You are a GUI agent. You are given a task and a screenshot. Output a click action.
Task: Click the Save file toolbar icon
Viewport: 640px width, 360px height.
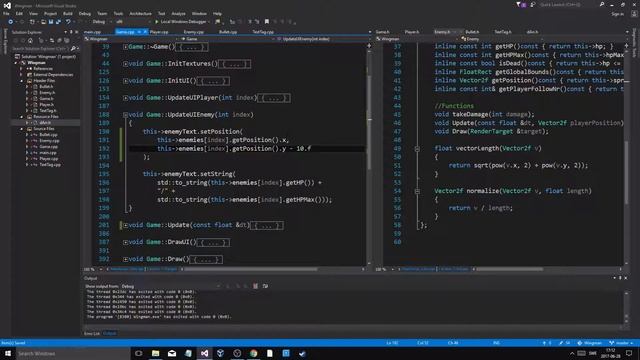coord(51,22)
